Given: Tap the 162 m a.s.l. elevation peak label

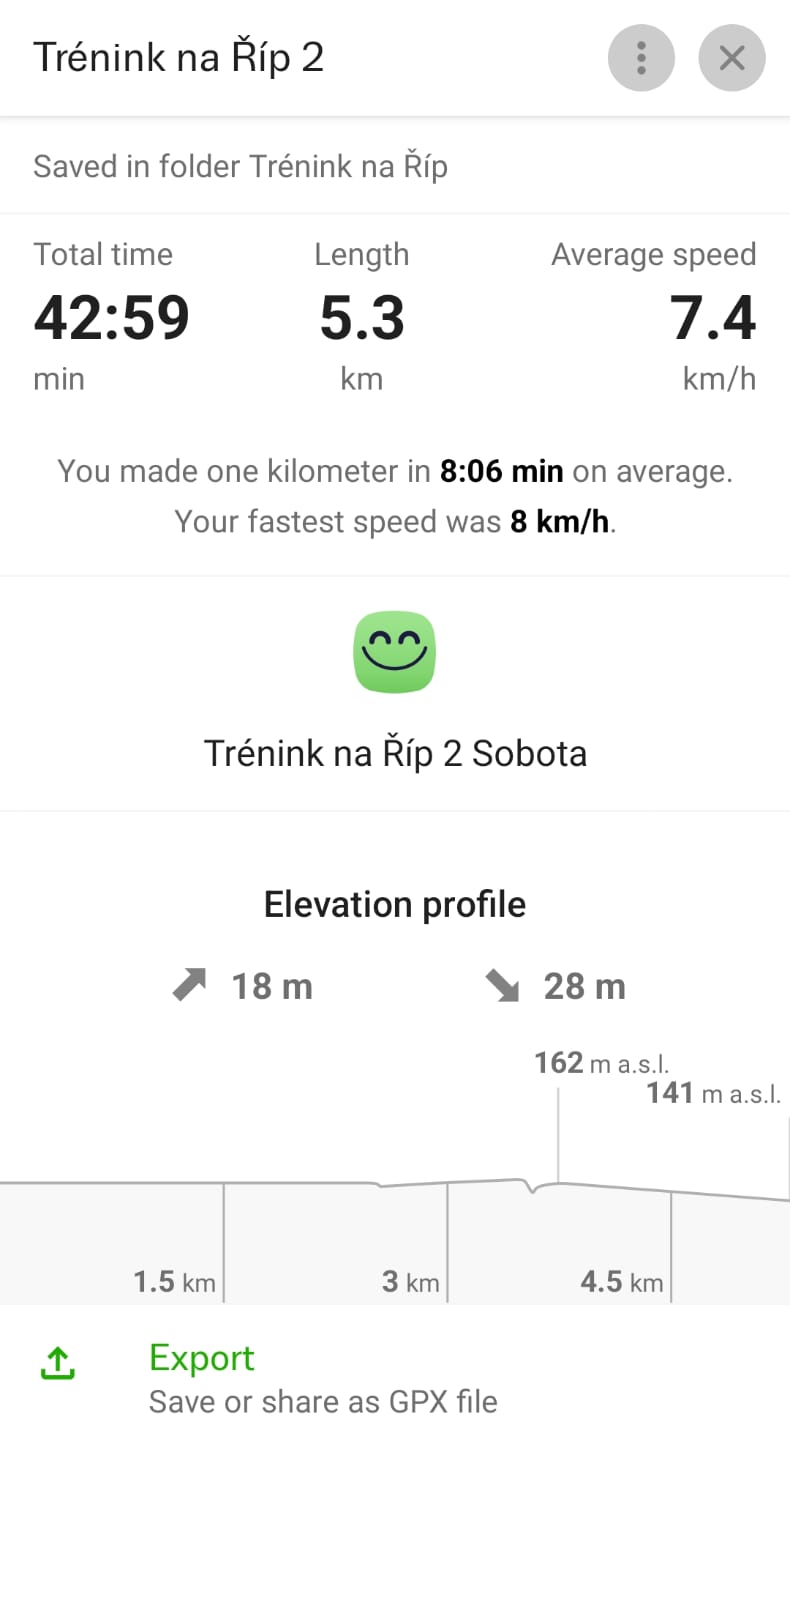Looking at the screenshot, I should click(x=601, y=1062).
